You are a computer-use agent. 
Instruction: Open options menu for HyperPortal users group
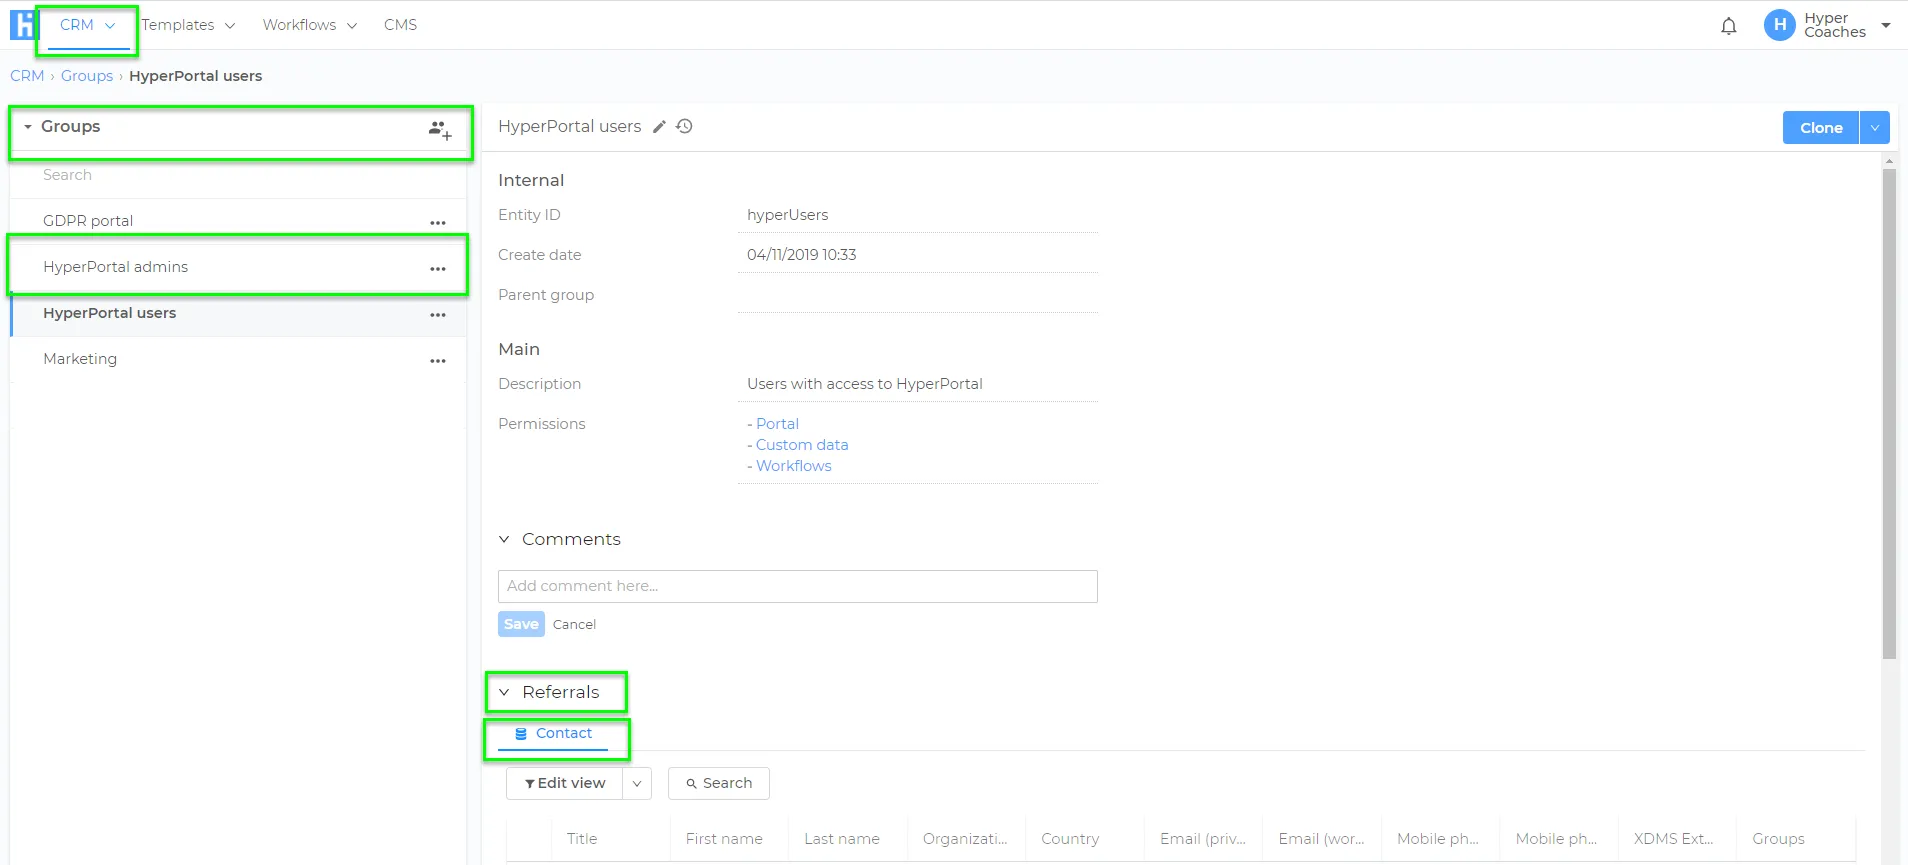coord(438,315)
